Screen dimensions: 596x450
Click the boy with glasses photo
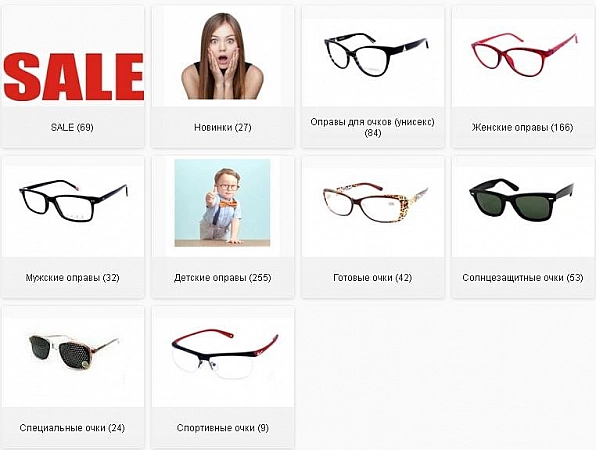click(222, 203)
